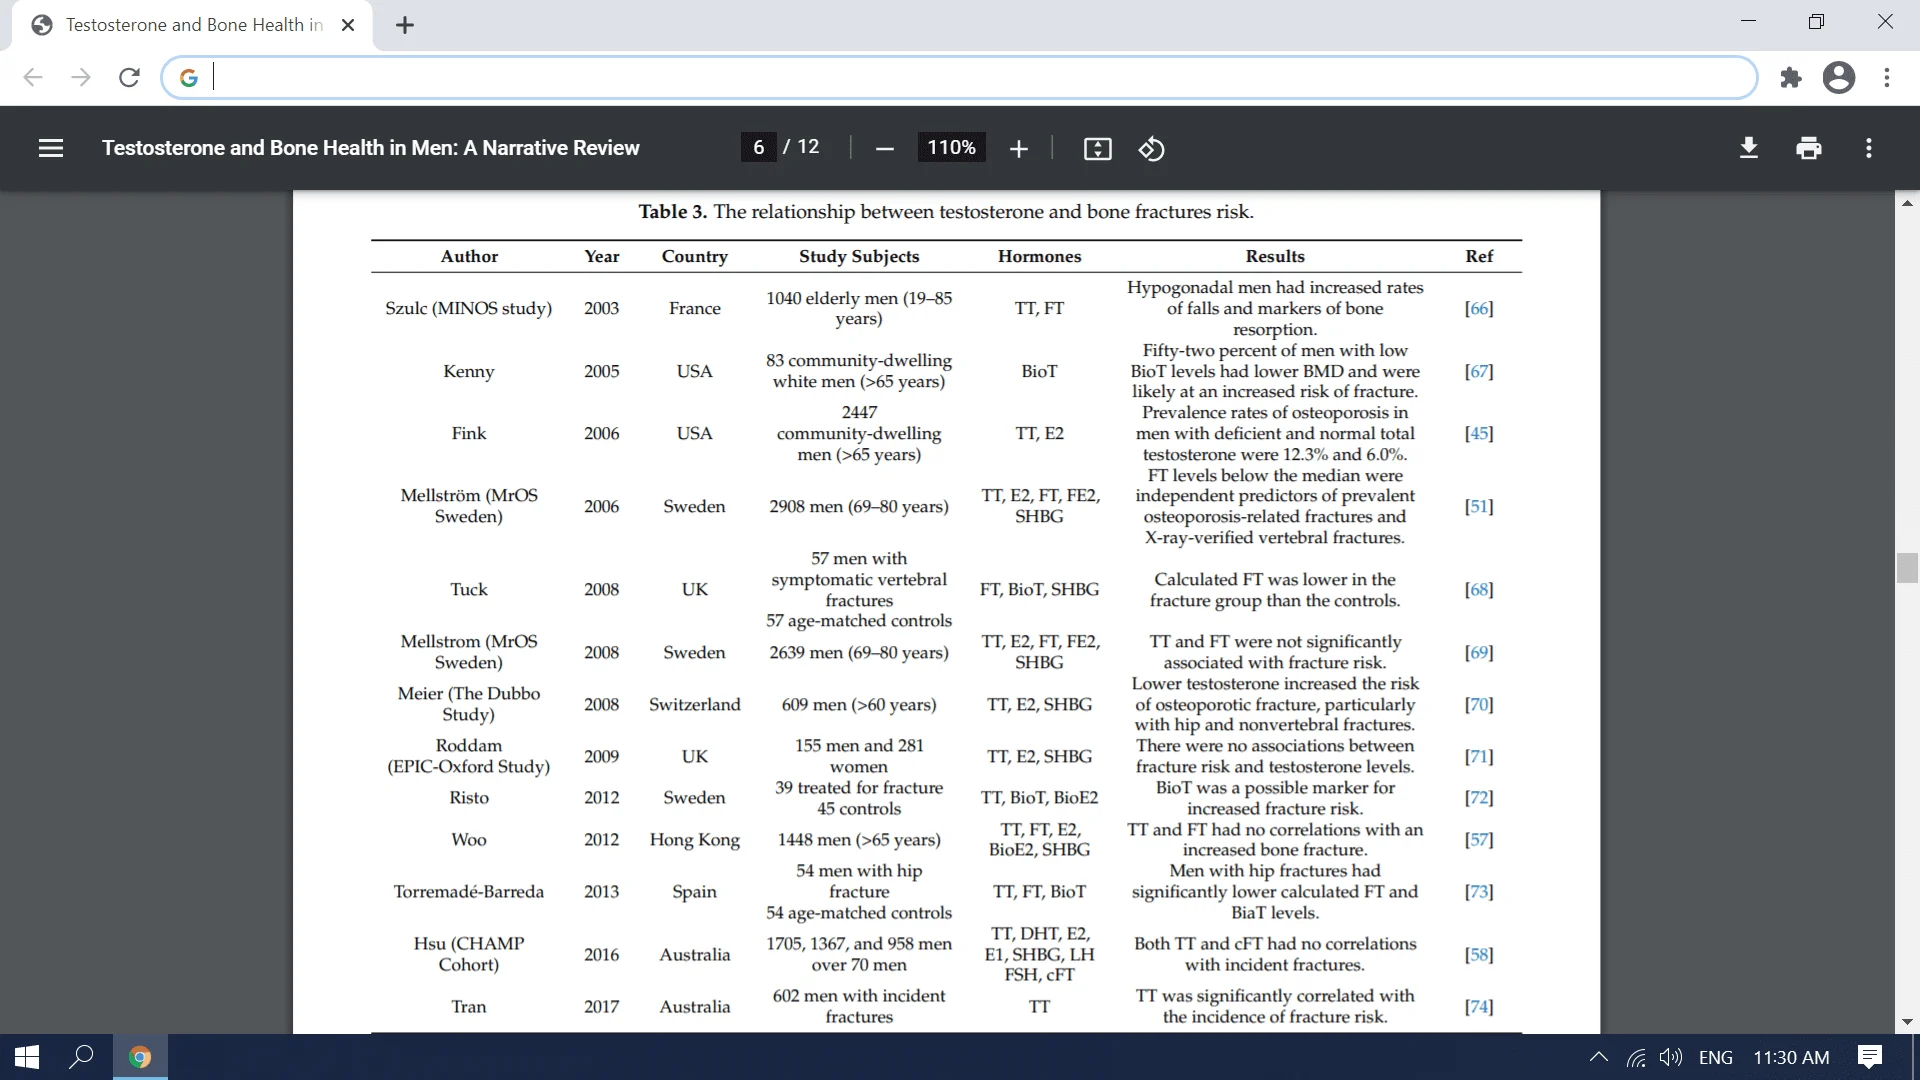Open reference link [71]
This screenshot has width=1920, height=1080.
click(x=1479, y=756)
